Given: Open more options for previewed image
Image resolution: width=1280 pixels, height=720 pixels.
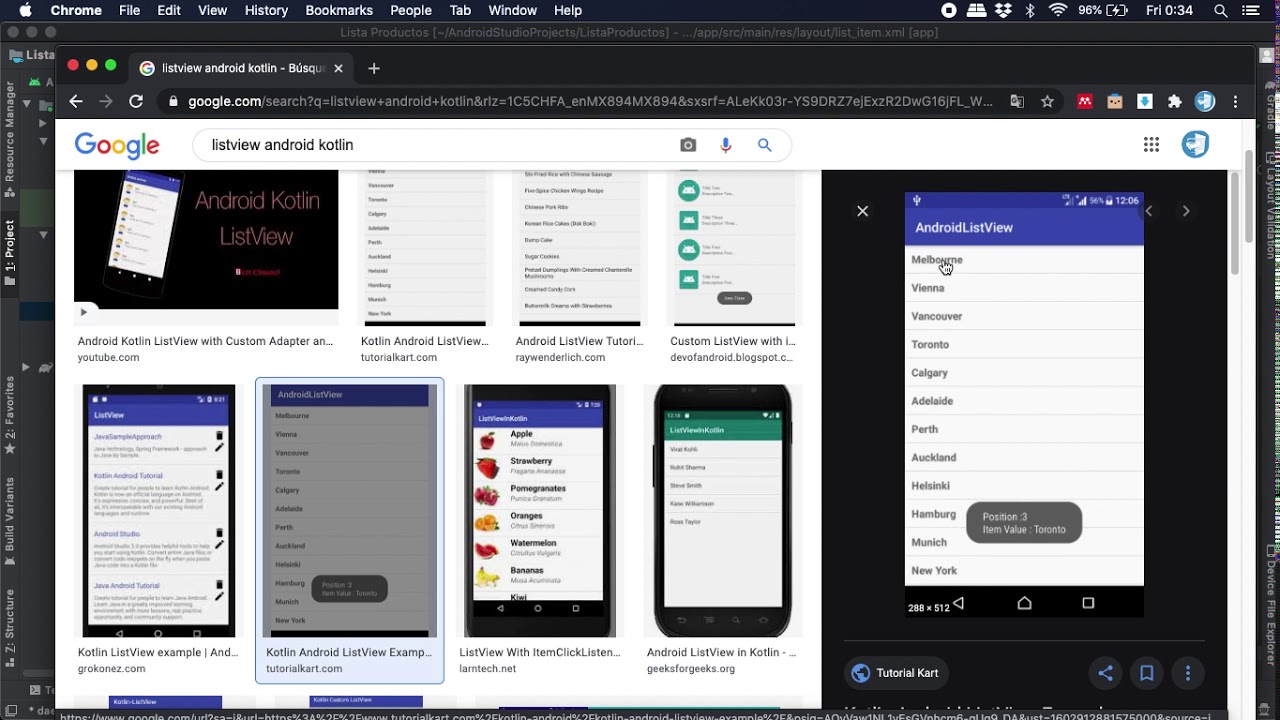Looking at the screenshot, I should pyautogui.click(x=1188, y=673).
